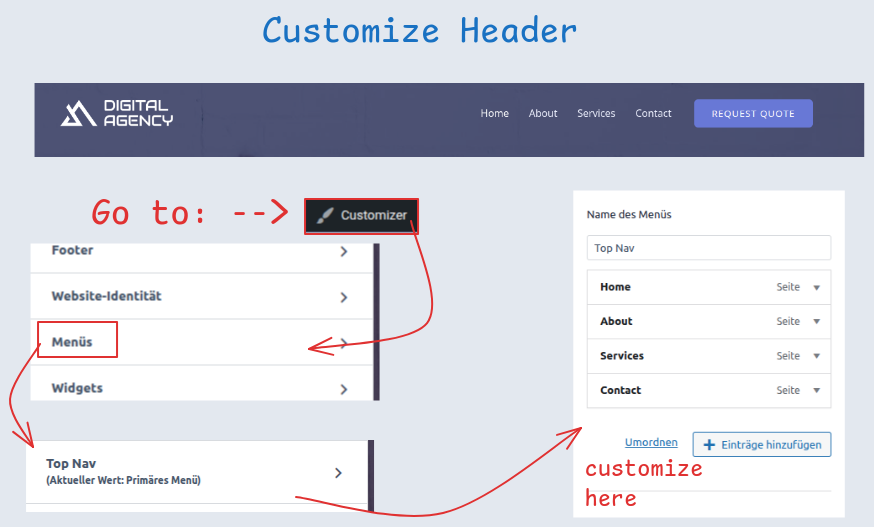
Task: Click the plus icon on Einträge hinzufügen
Action: (x=710, y=445)
